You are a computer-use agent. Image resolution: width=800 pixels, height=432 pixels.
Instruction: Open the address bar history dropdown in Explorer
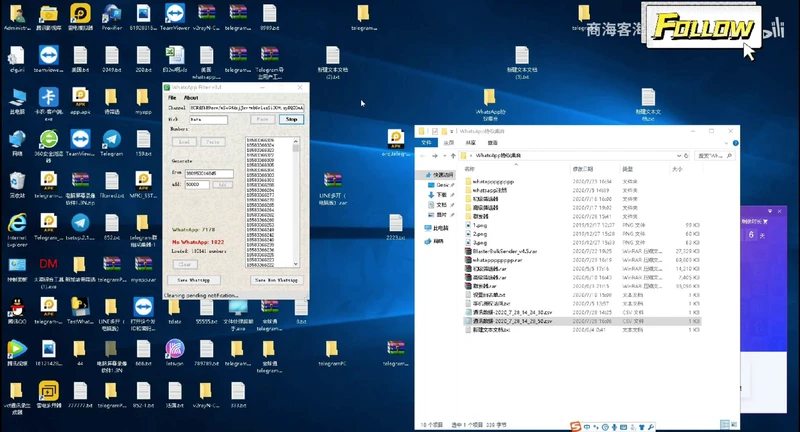(x=679, y=156)
